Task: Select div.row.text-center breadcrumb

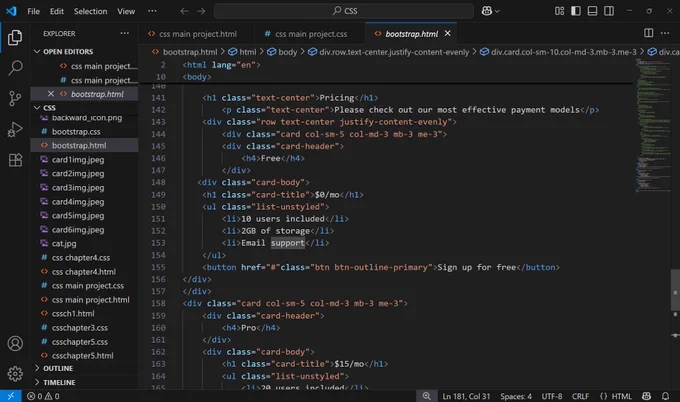Action: pos(389,52)
